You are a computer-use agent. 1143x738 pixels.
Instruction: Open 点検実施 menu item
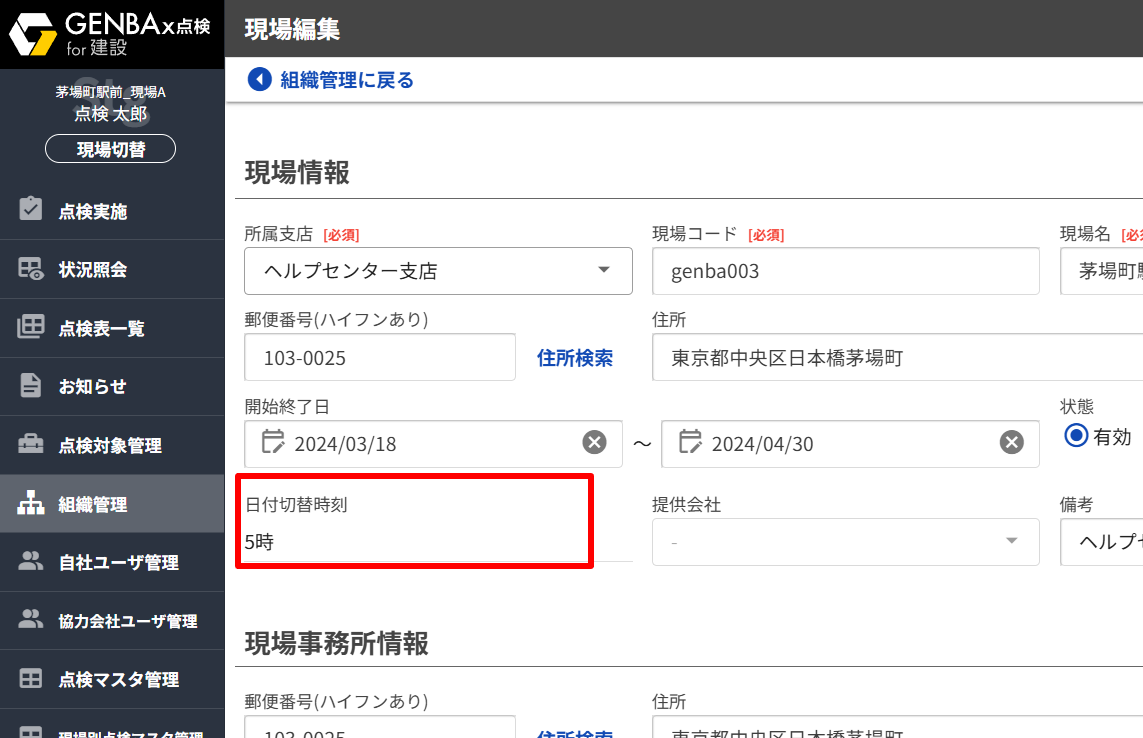(x=112, y=211)
